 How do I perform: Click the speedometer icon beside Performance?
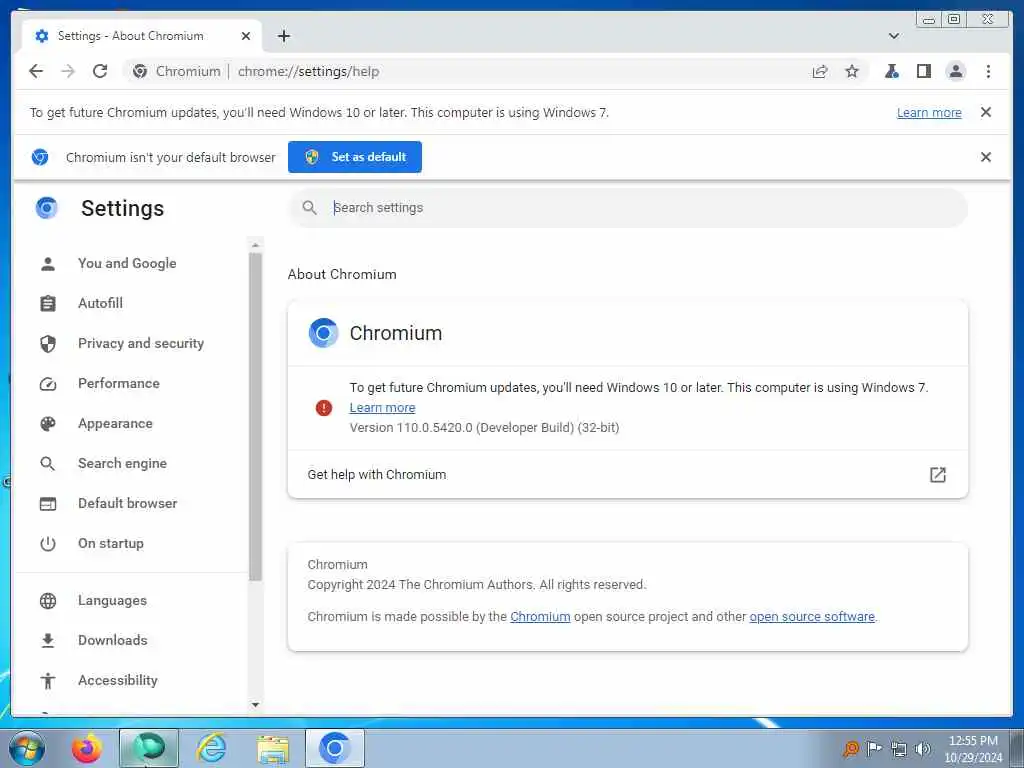pos(48,384)
